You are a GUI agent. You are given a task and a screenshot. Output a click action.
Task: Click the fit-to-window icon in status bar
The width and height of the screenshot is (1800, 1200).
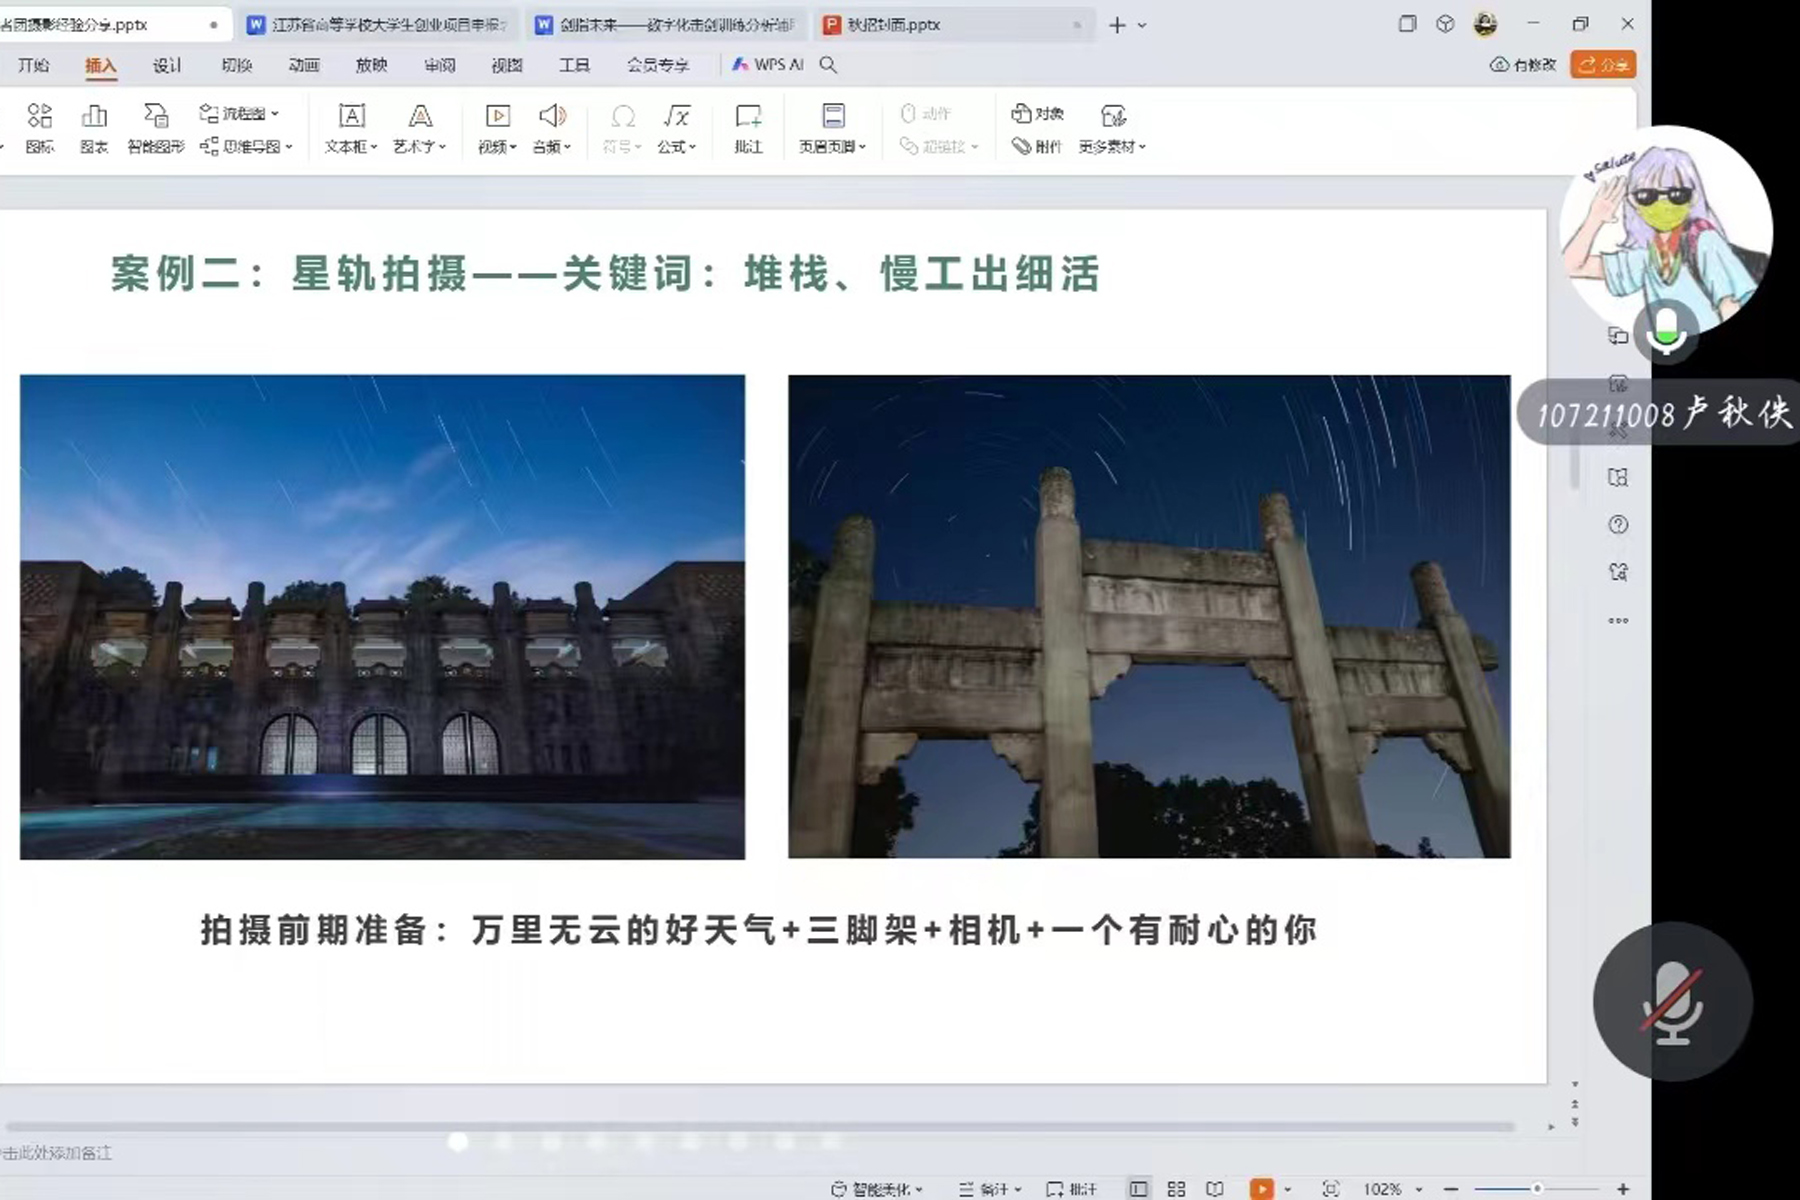[1330, 1188]
